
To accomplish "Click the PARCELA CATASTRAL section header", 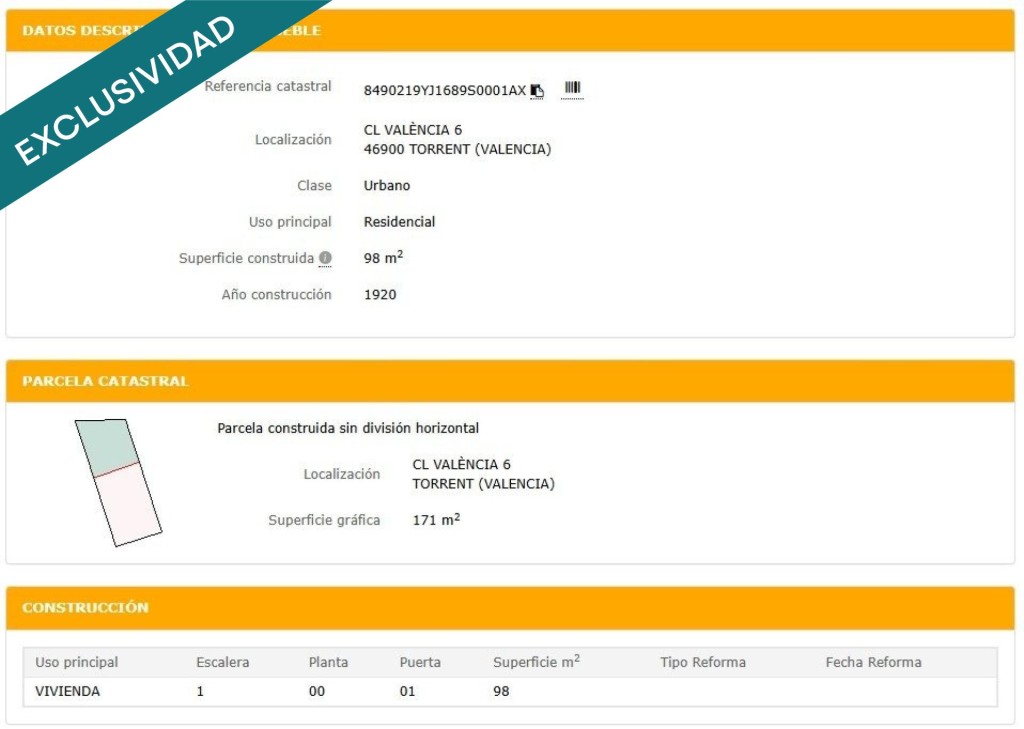I will pyautogui.click(x=105, y=381).
